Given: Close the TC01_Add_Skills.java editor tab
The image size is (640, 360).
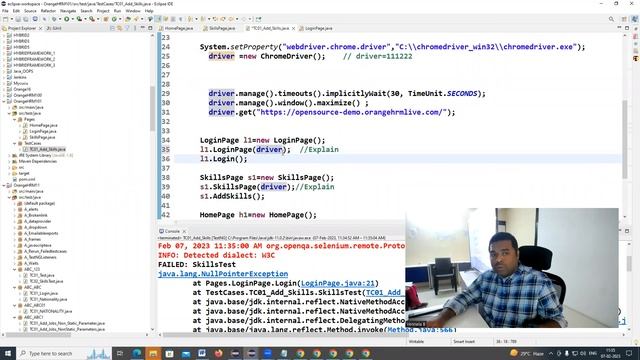Looking at the screenshot, I should pos(293,28).
